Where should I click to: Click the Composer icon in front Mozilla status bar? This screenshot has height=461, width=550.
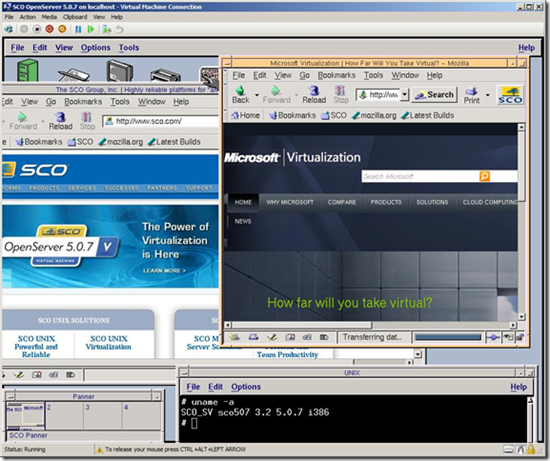[x=272, y=337]
